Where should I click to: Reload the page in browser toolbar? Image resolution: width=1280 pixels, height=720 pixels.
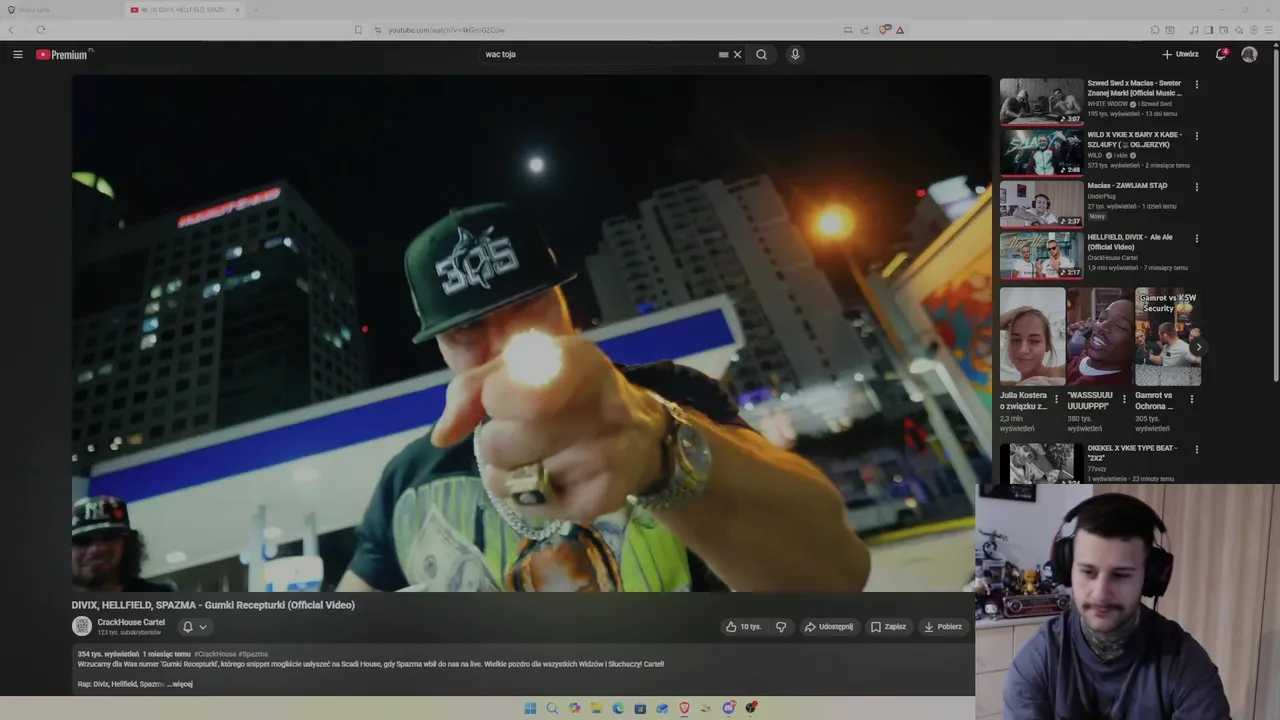[41, 30]
